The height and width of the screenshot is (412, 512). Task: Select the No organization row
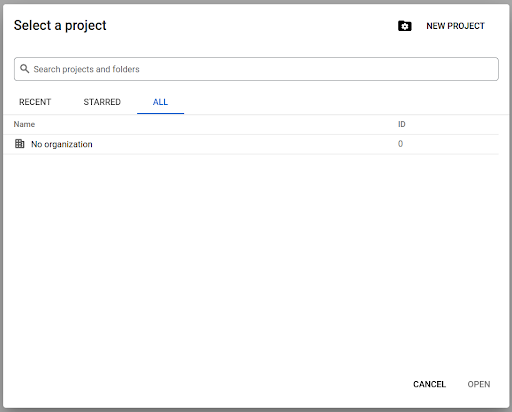click(251, 144)
